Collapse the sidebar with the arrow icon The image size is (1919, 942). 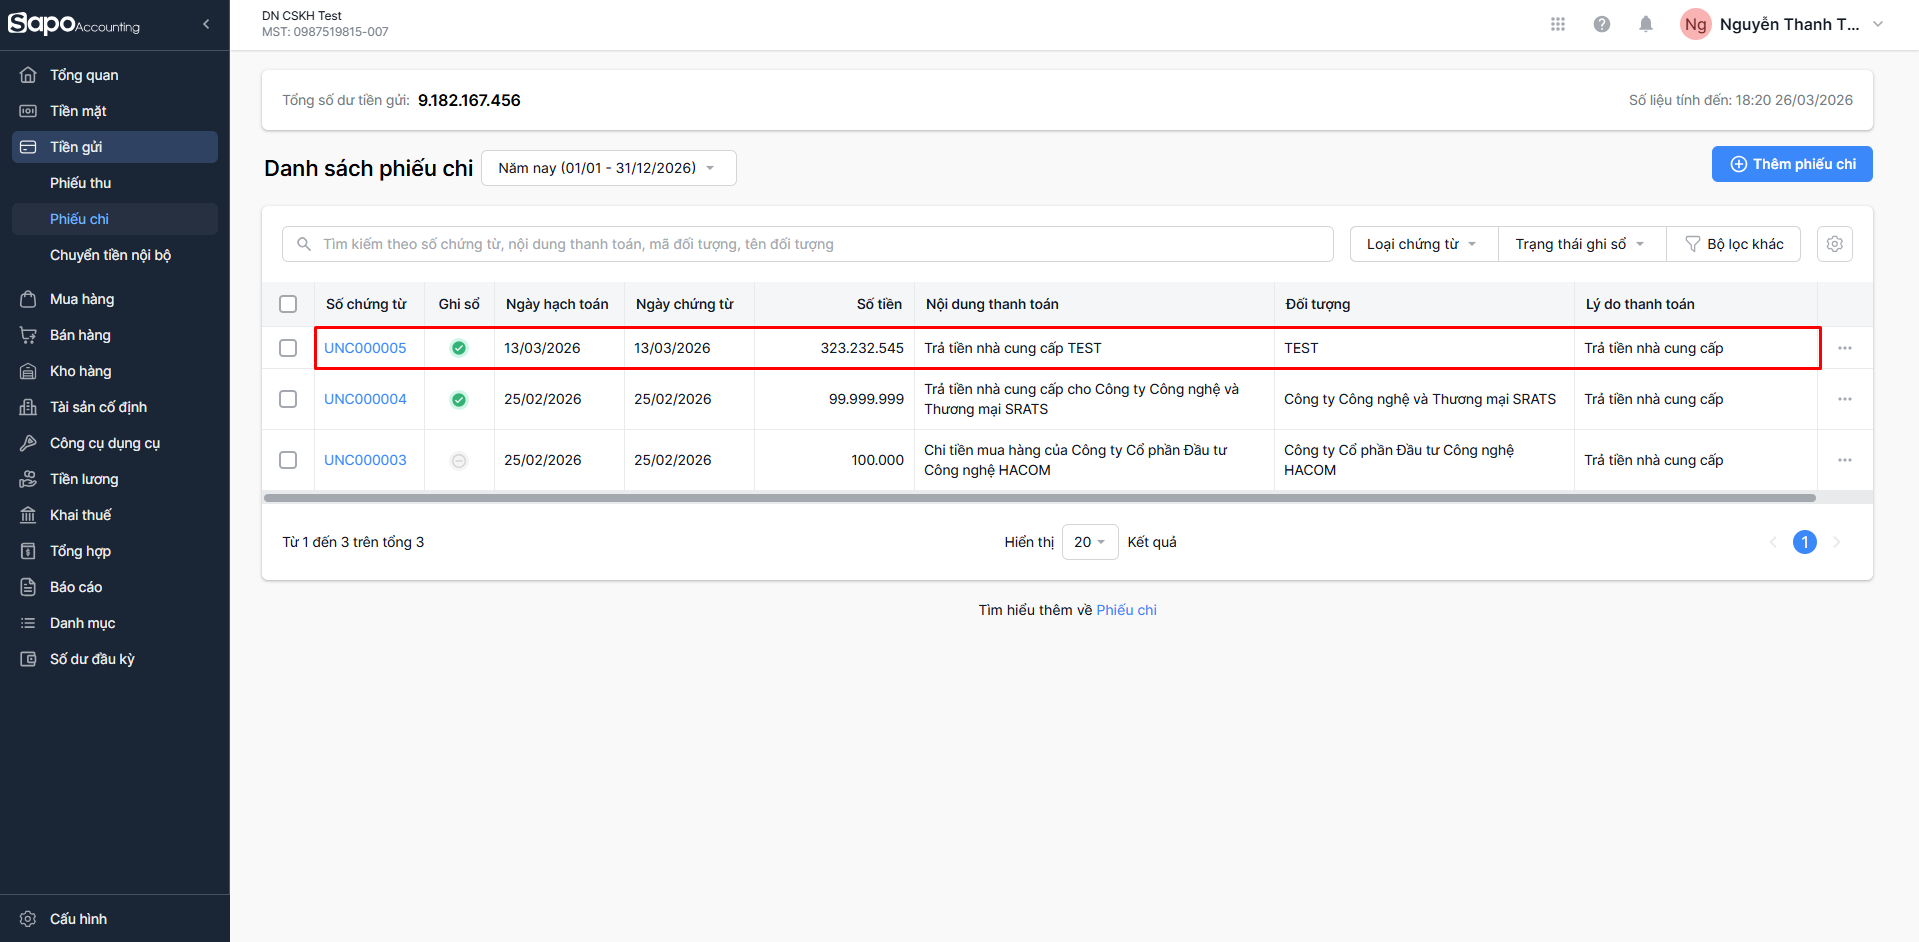coord(206,24)
